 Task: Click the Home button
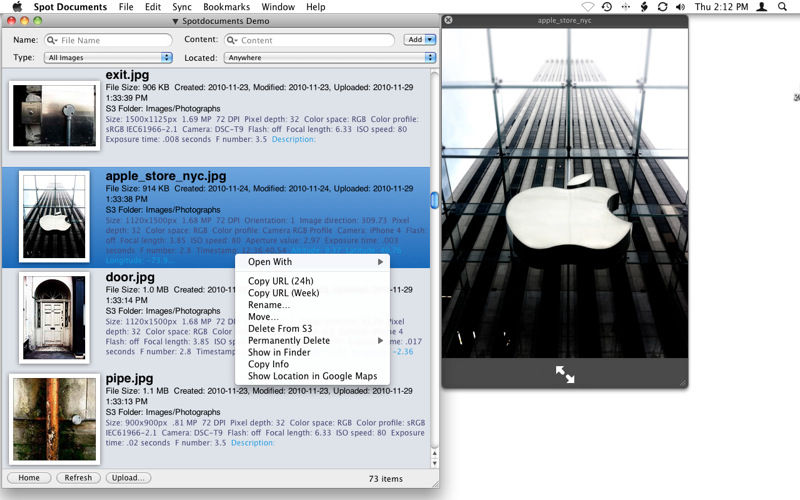[x=29, y=478]
